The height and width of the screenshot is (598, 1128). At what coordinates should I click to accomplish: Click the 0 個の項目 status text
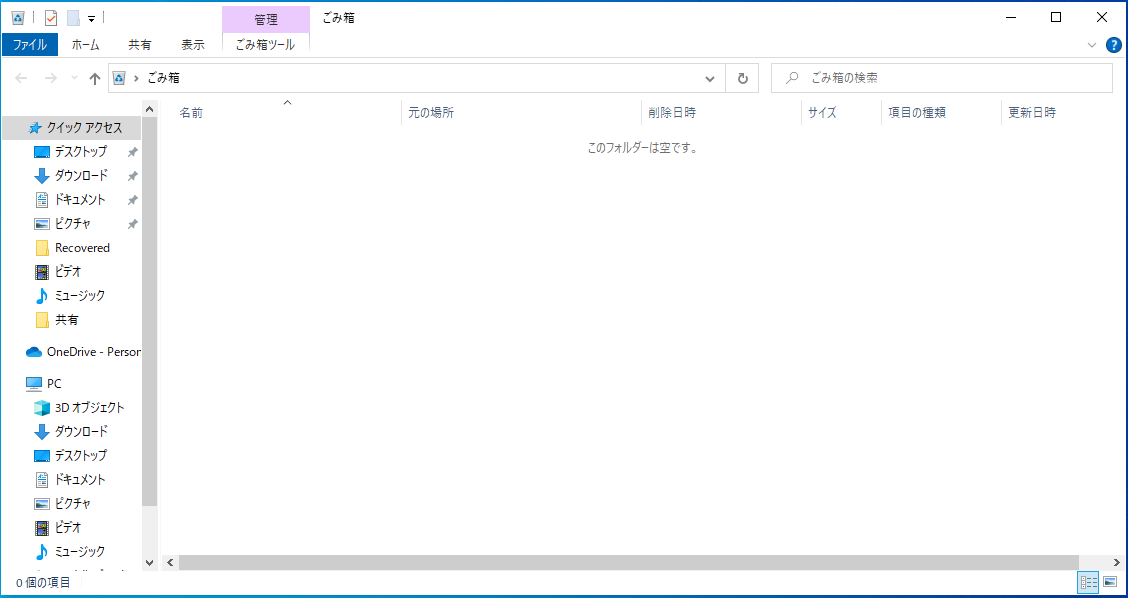click(42, 582)
